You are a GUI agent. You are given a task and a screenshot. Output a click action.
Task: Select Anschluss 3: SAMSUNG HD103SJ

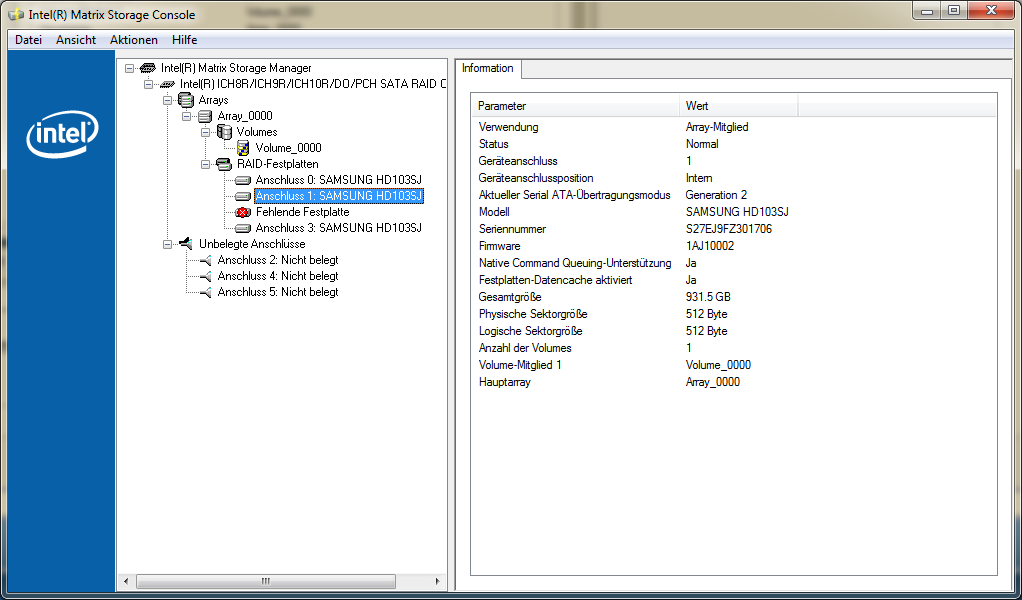pos(338,228)
